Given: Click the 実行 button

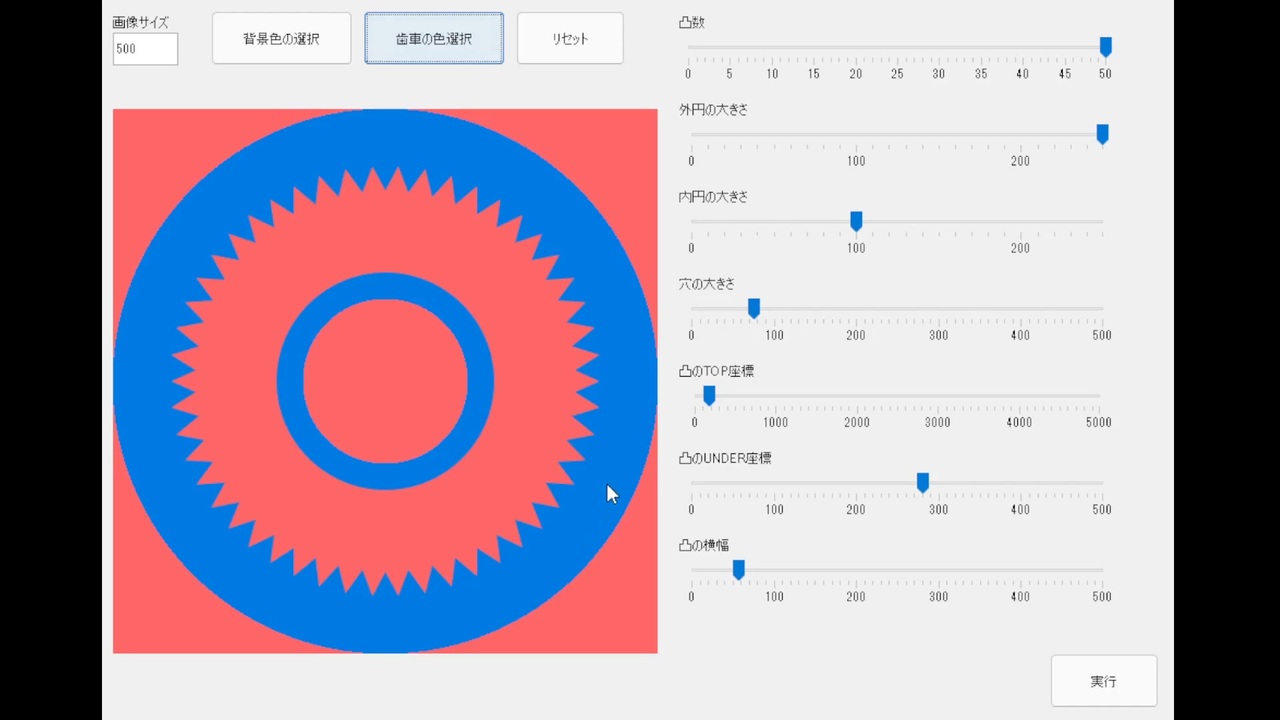Looking at the screenshot, I should tap(1104, 681).
